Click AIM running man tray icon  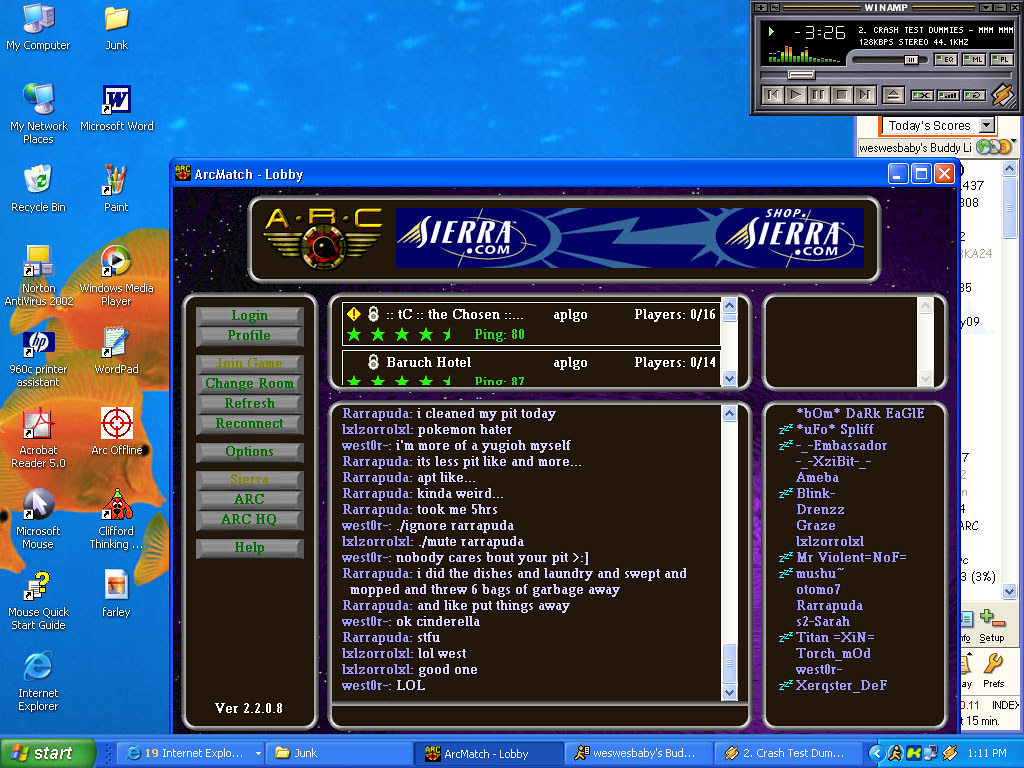895,753
